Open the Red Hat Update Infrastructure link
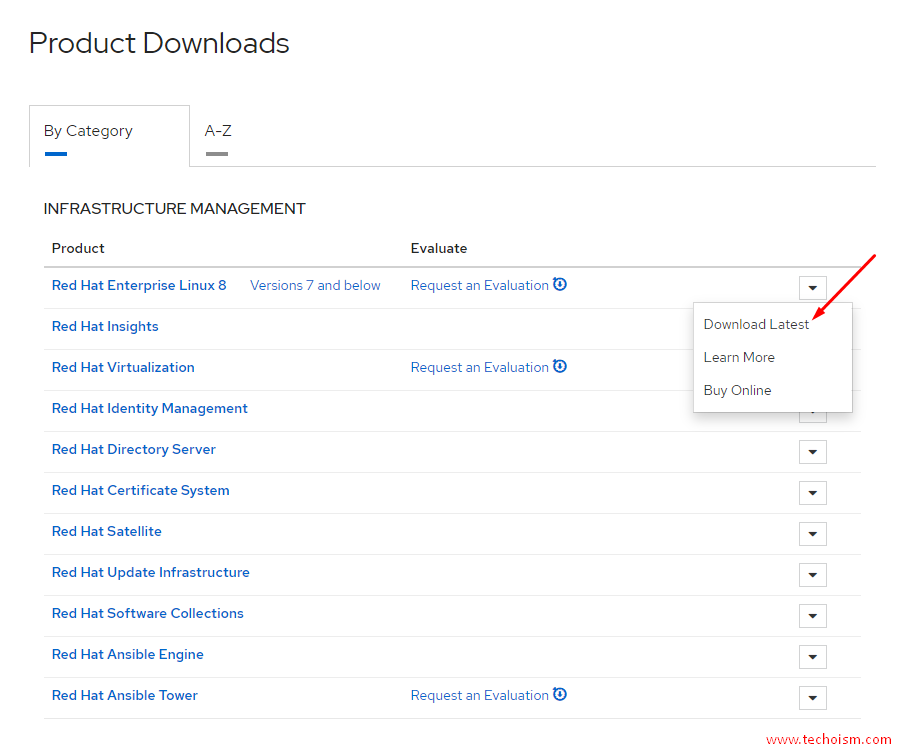The image size is (903, 753). 150,572
